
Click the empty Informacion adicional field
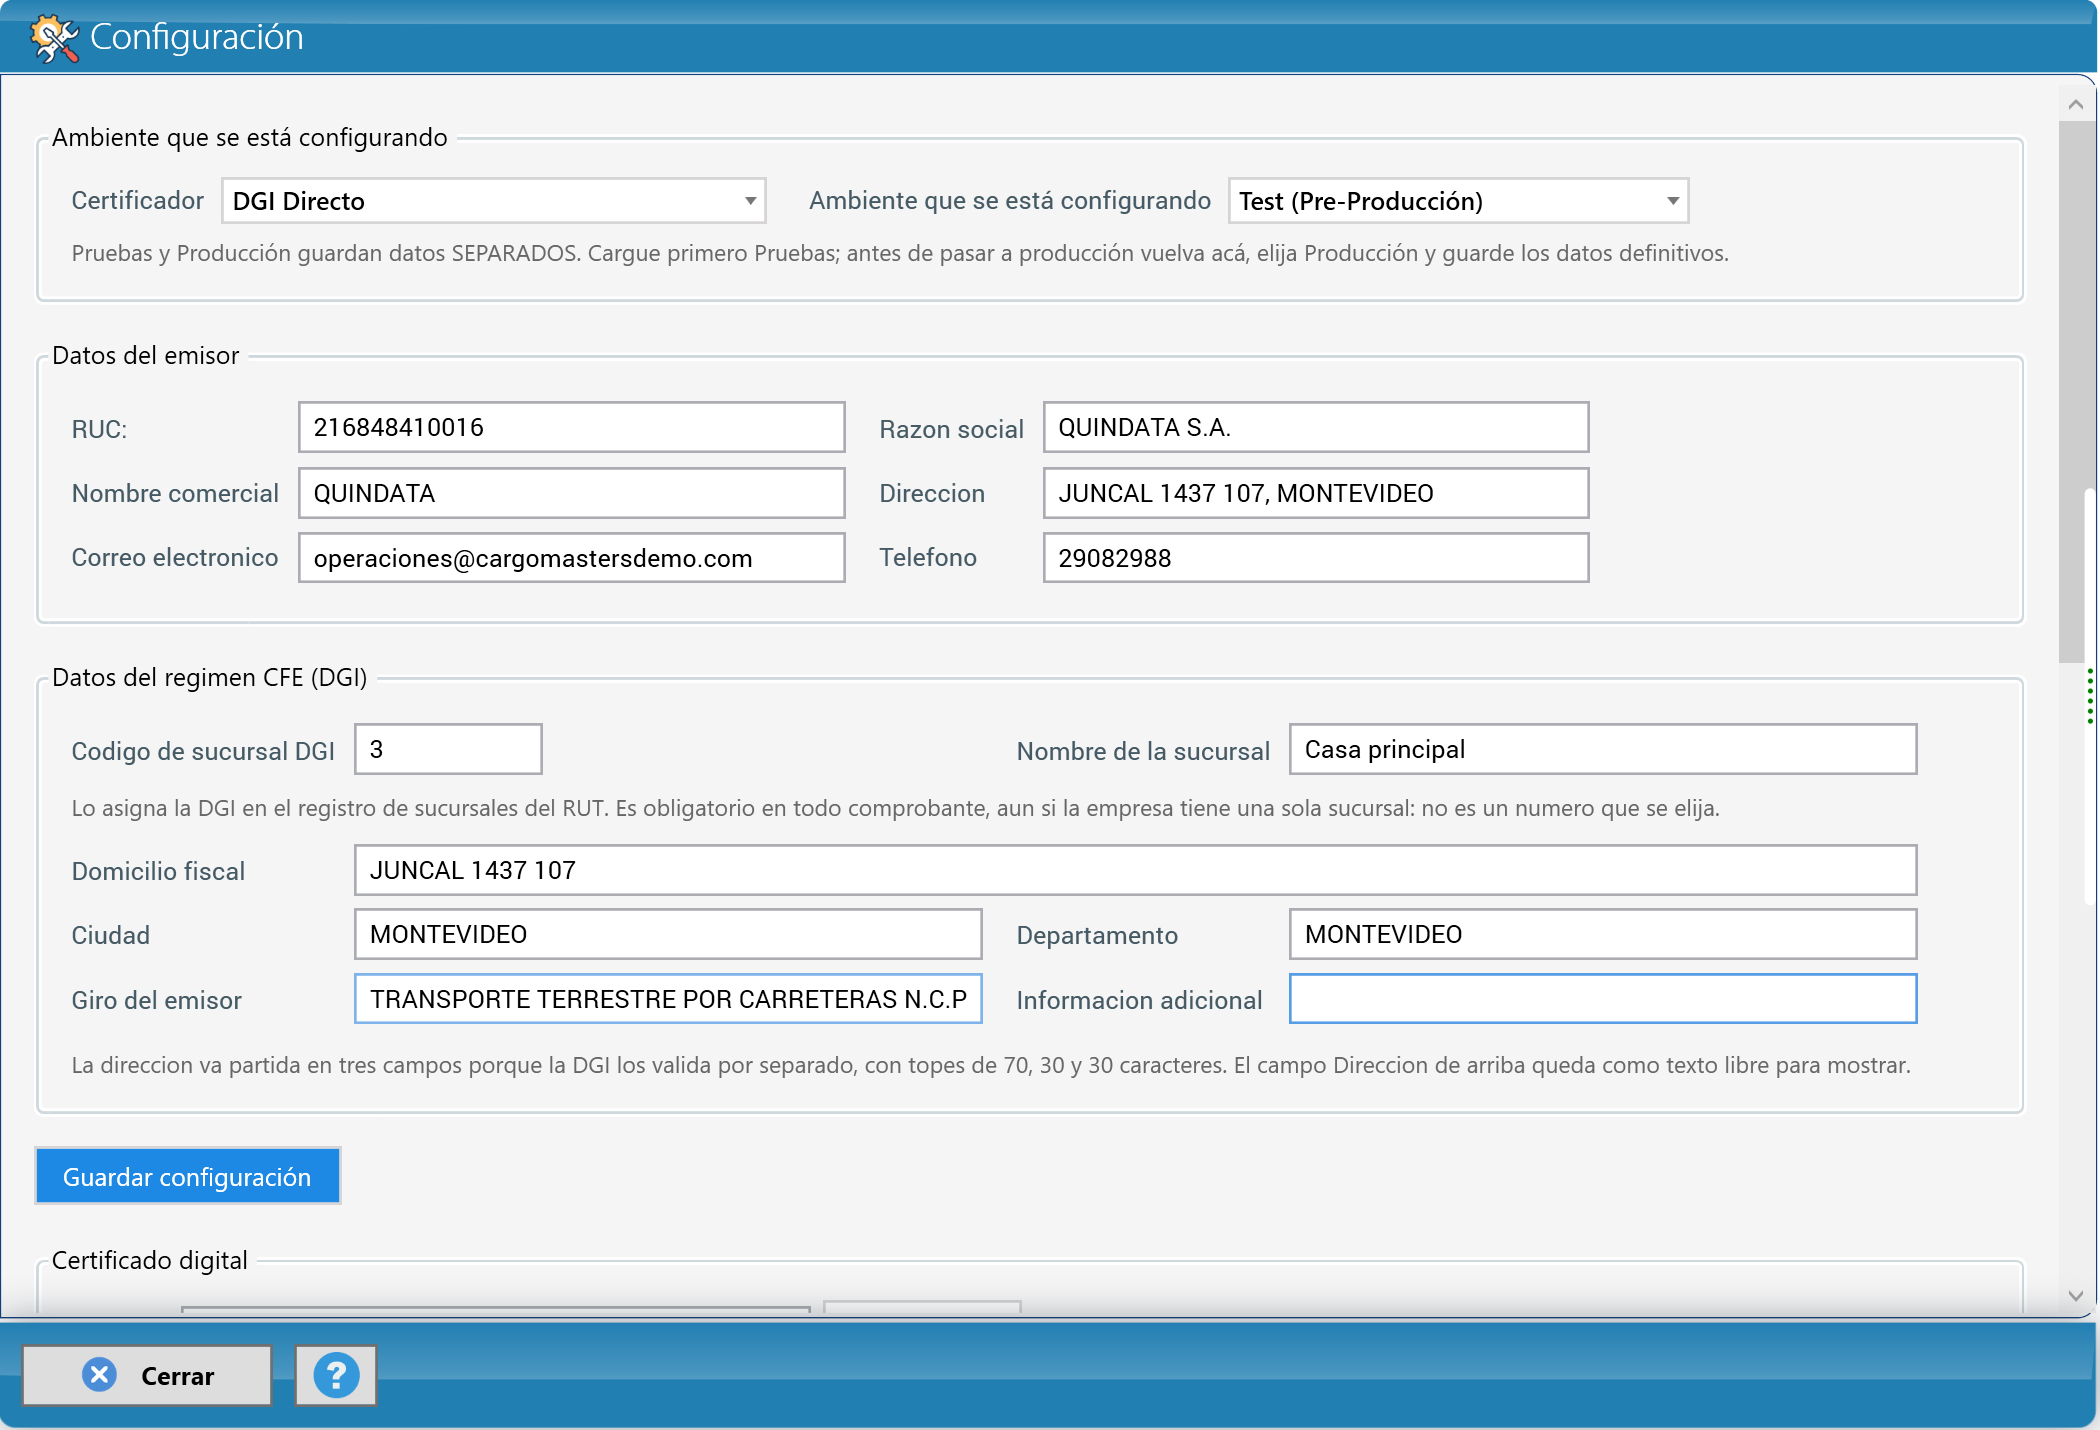click(1603, 999)
